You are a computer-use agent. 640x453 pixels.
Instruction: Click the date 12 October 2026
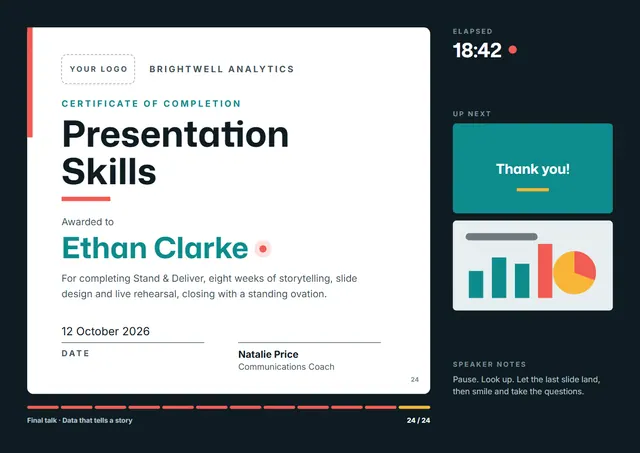pyautogui.click(x=105, y=331)
